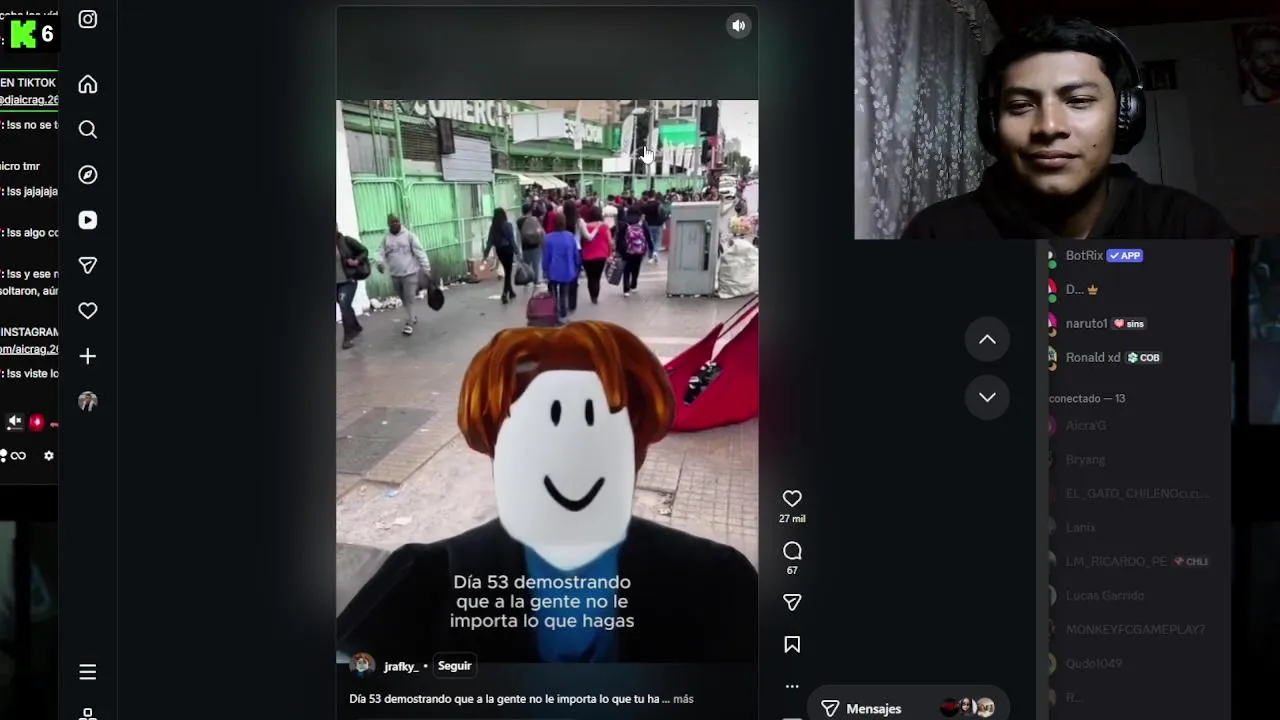Viewport: 1280px width, 720px height.
Task: Select Bryang in member list
Action: (x=1086, y=459)
